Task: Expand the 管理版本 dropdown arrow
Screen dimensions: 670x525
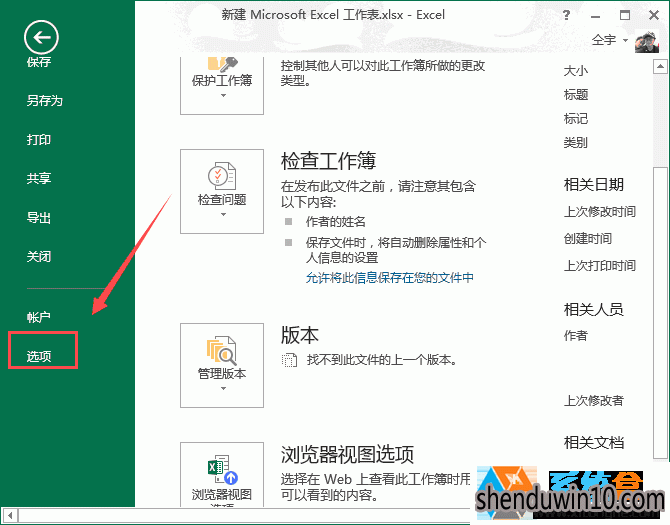Action: [223, 388]
